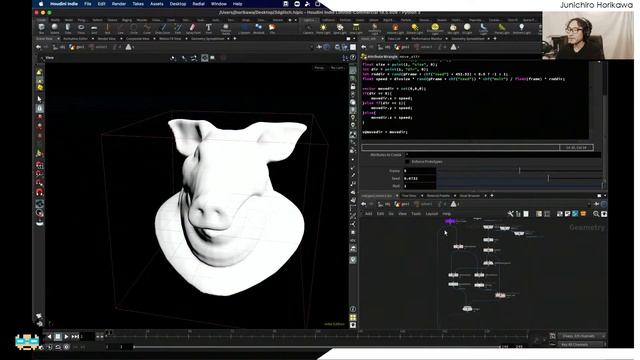Switch to the Performance Monitor tab
Screen dimensions: 640x360
[x=427, y=39]
